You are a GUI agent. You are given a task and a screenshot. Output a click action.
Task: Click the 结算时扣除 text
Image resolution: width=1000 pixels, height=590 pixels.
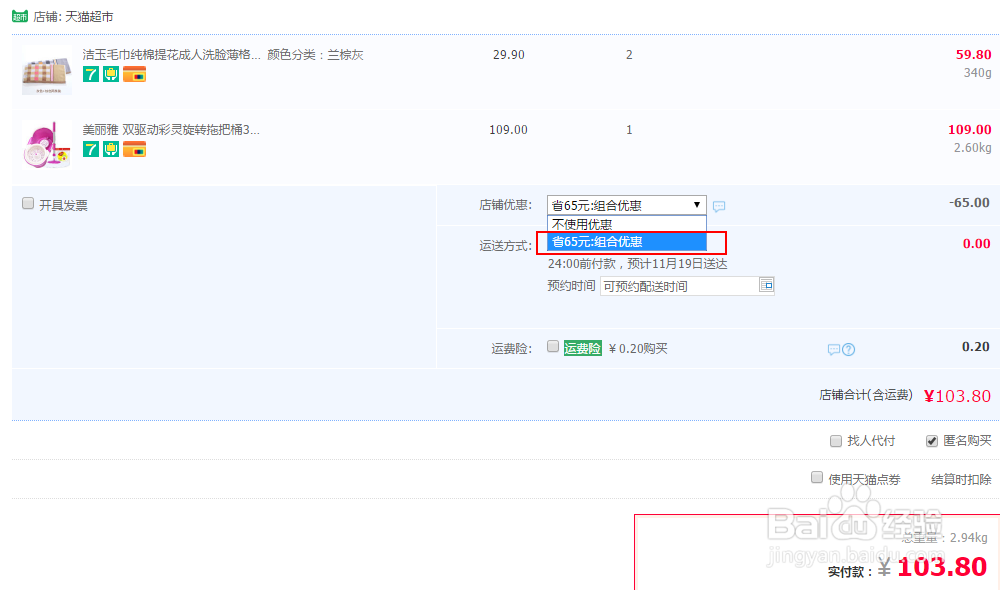click(961, 480)
